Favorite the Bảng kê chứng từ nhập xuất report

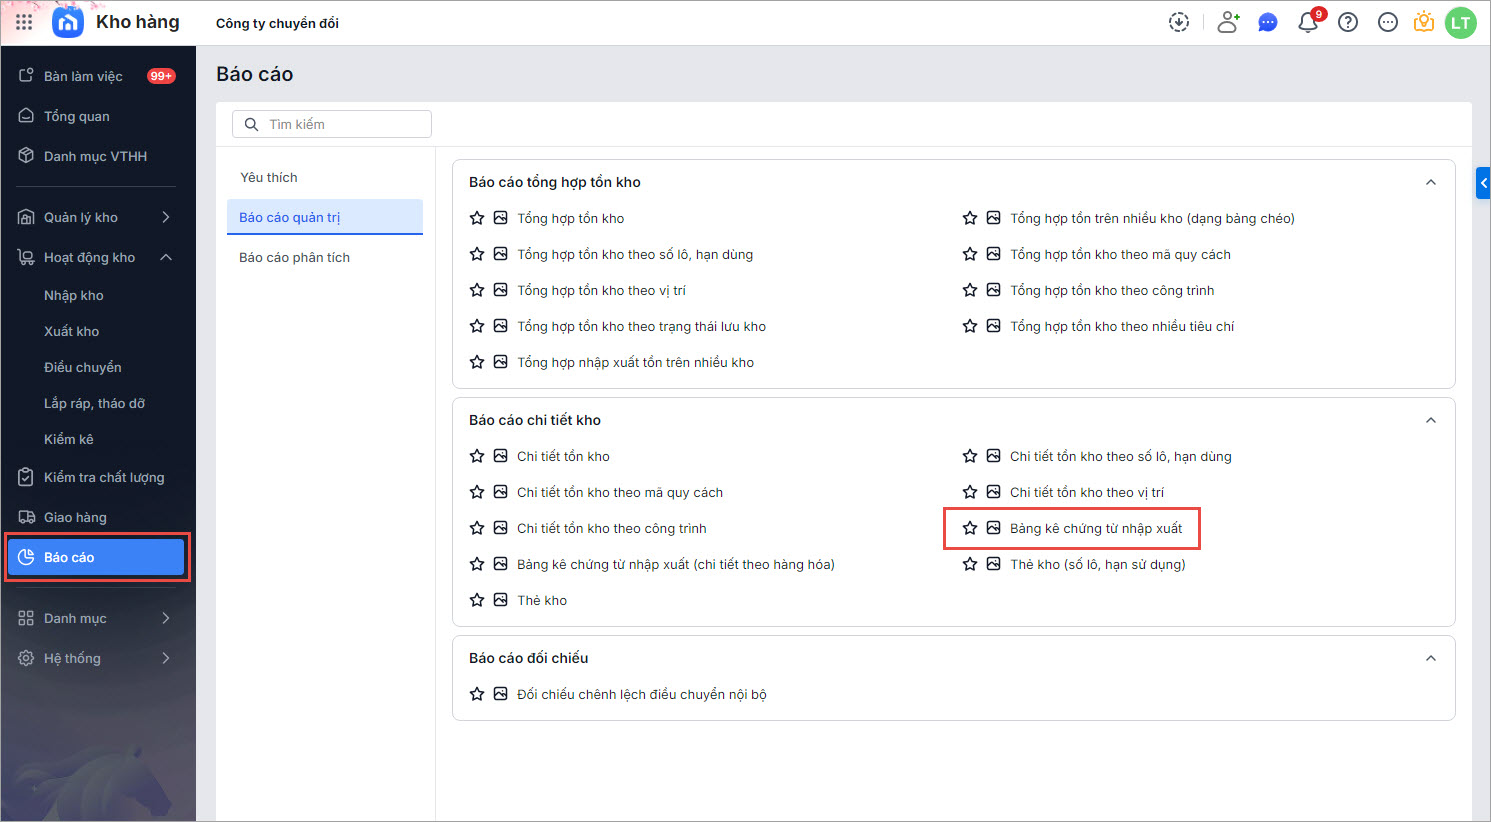[970, 528]
